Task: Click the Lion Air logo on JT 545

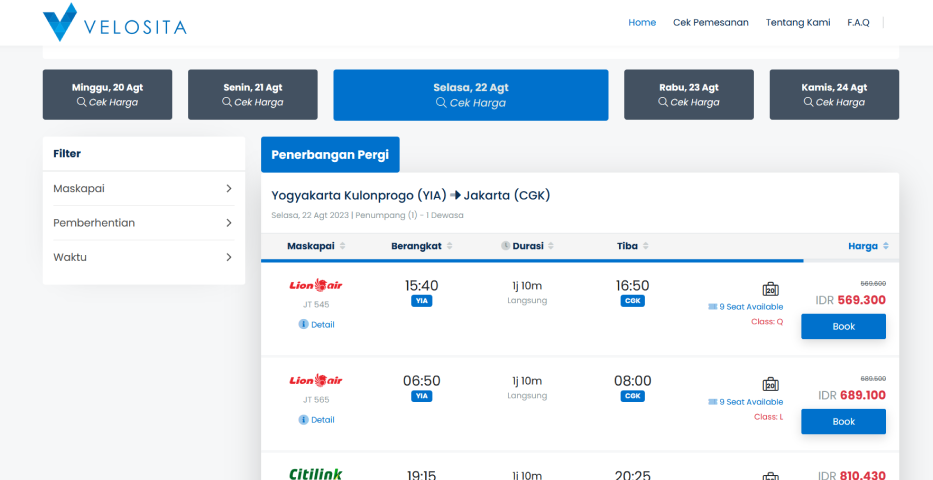Action: 315,285
